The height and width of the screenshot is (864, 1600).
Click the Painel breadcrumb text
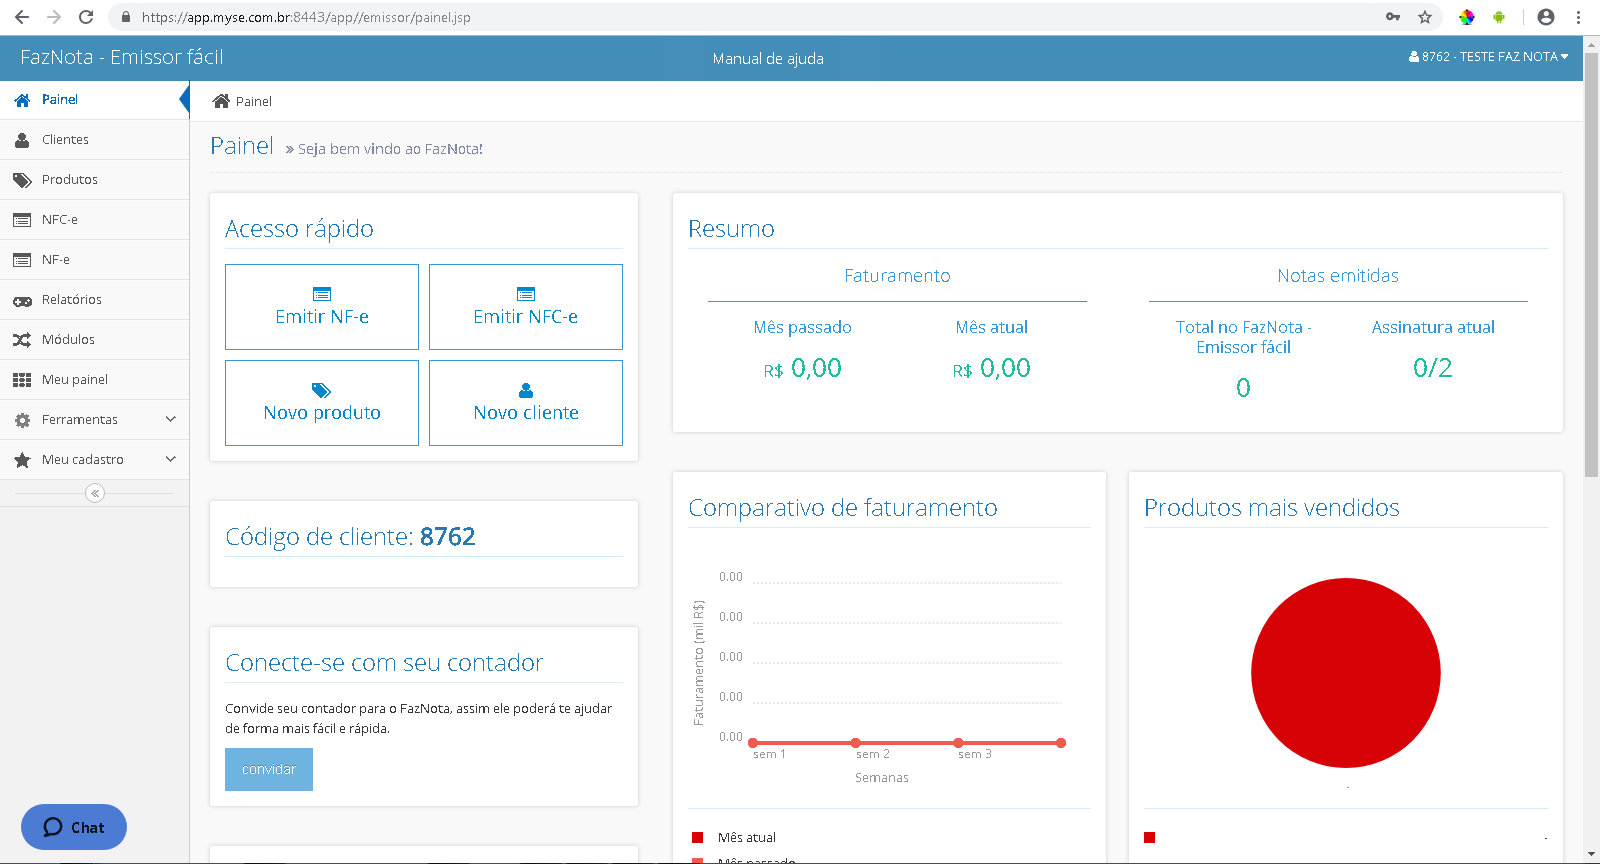point(254,101)
